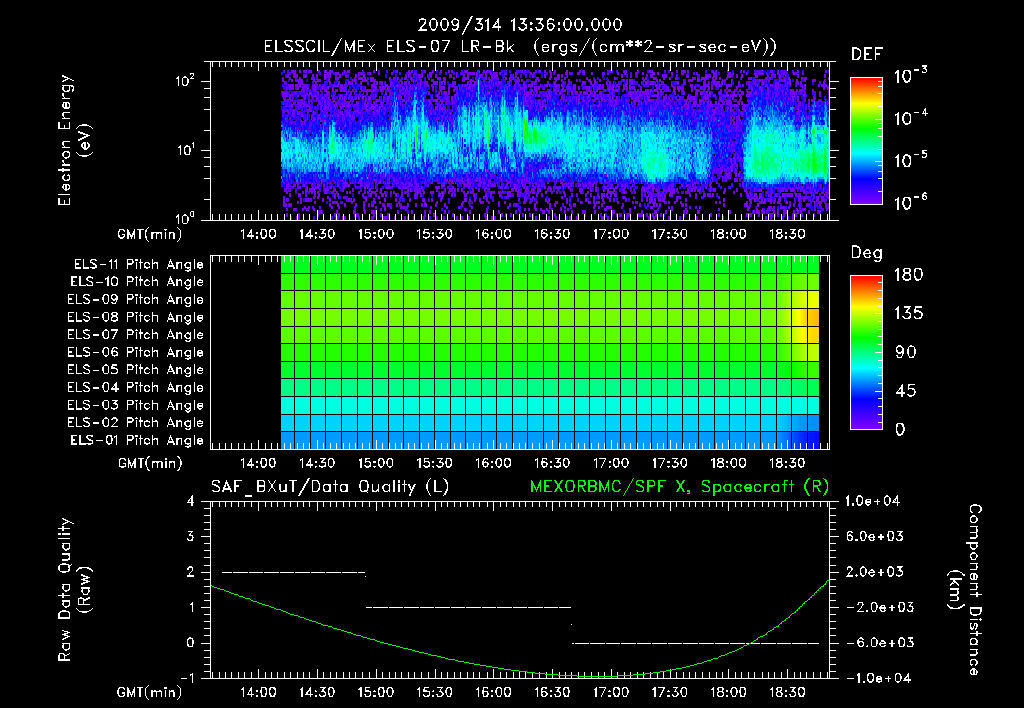The height and width of the screenshot is (708, 1024).
Task: Click the 1.0e+04 right axis value
Action: (x=872, y=501)
